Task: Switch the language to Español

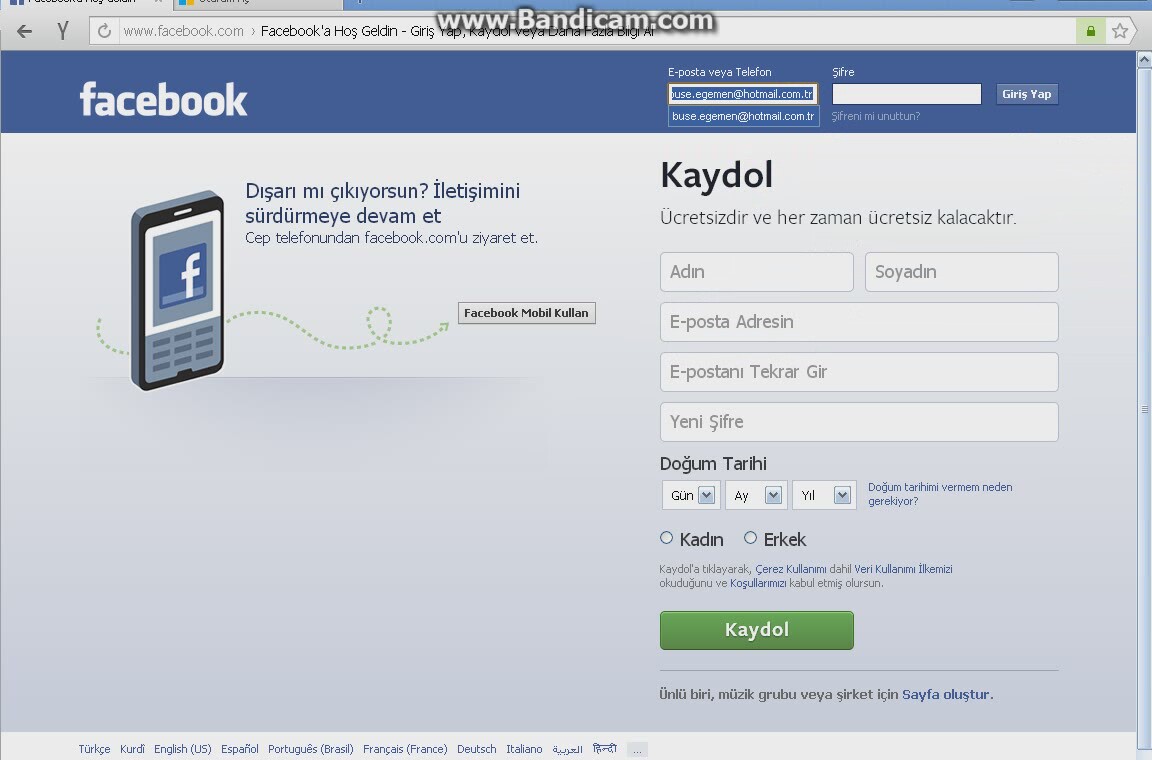Action: coord(240,749)
